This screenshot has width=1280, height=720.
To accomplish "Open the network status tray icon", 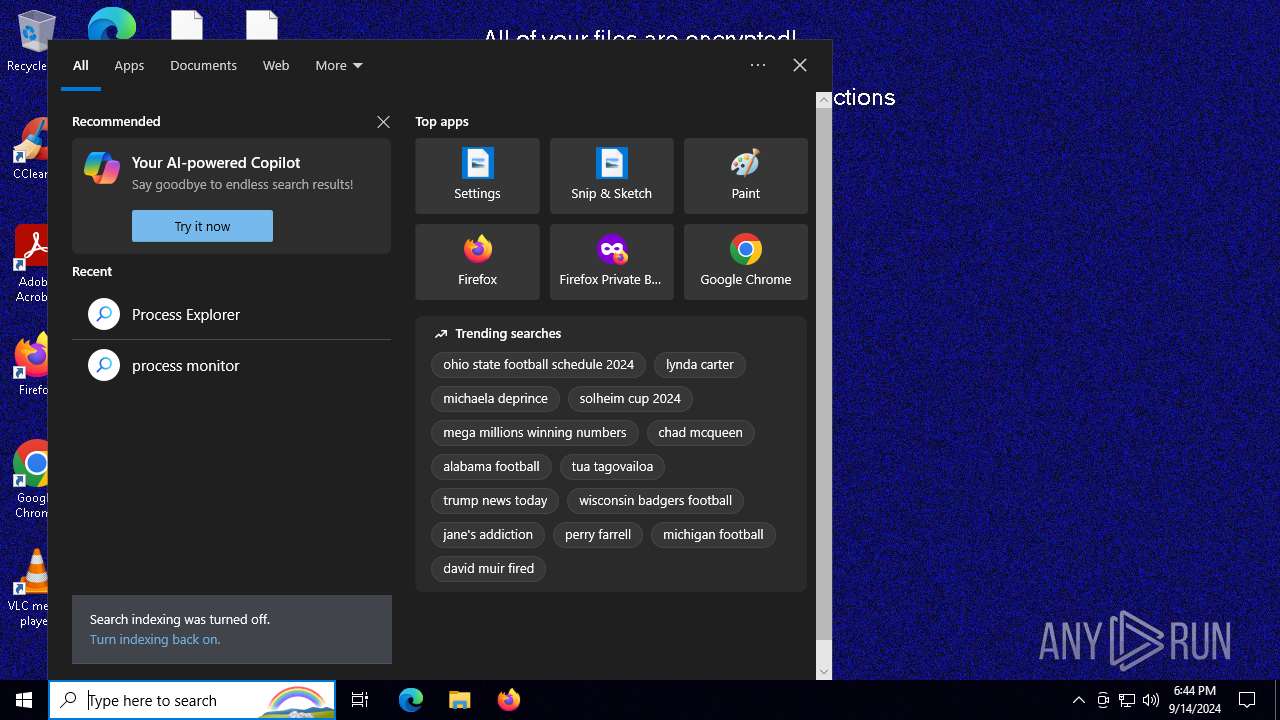I will tap(1127, 700).
